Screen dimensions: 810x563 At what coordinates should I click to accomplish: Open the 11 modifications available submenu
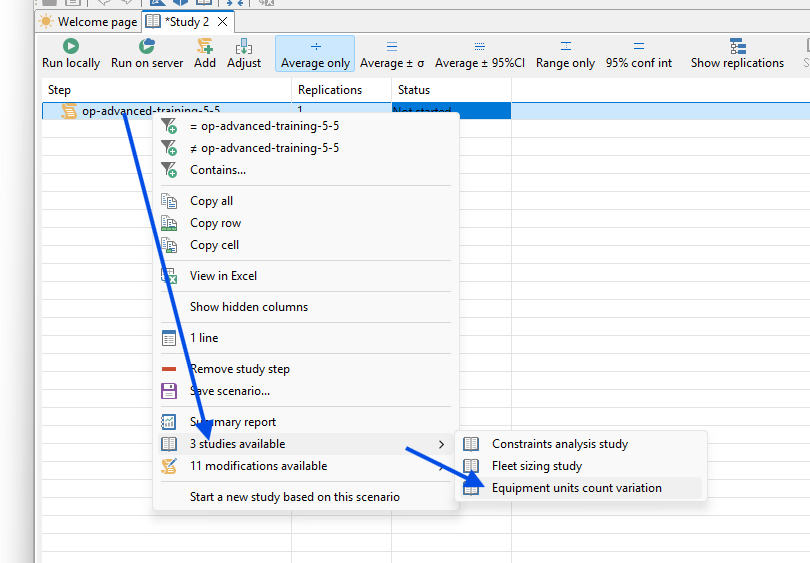pos(306,466)
